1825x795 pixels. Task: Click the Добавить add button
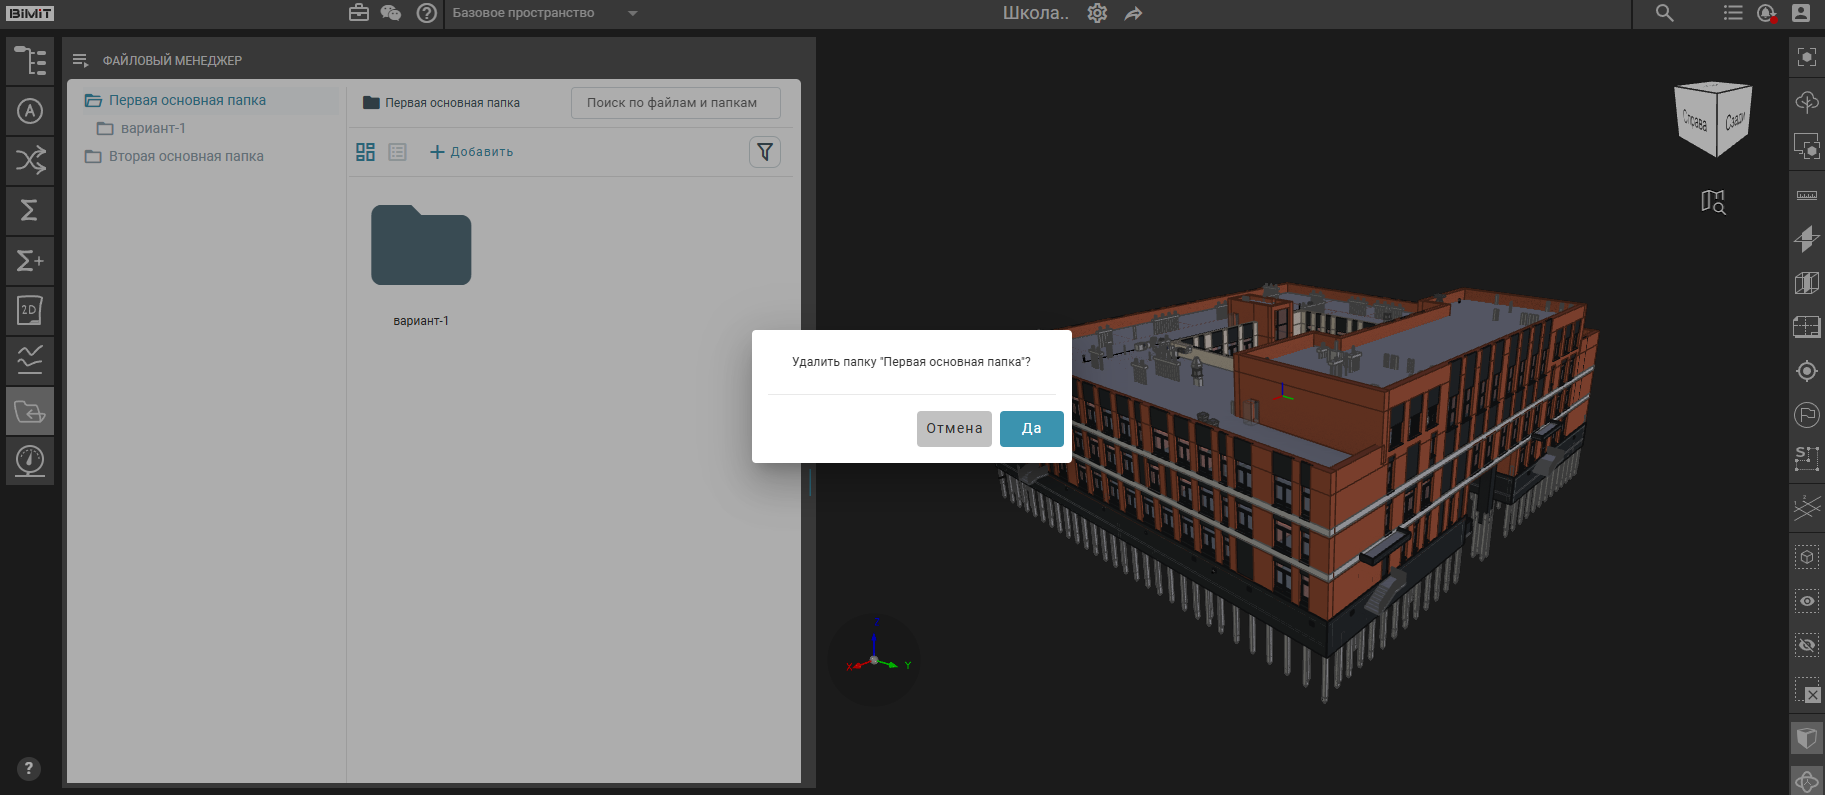coord(471,152)
